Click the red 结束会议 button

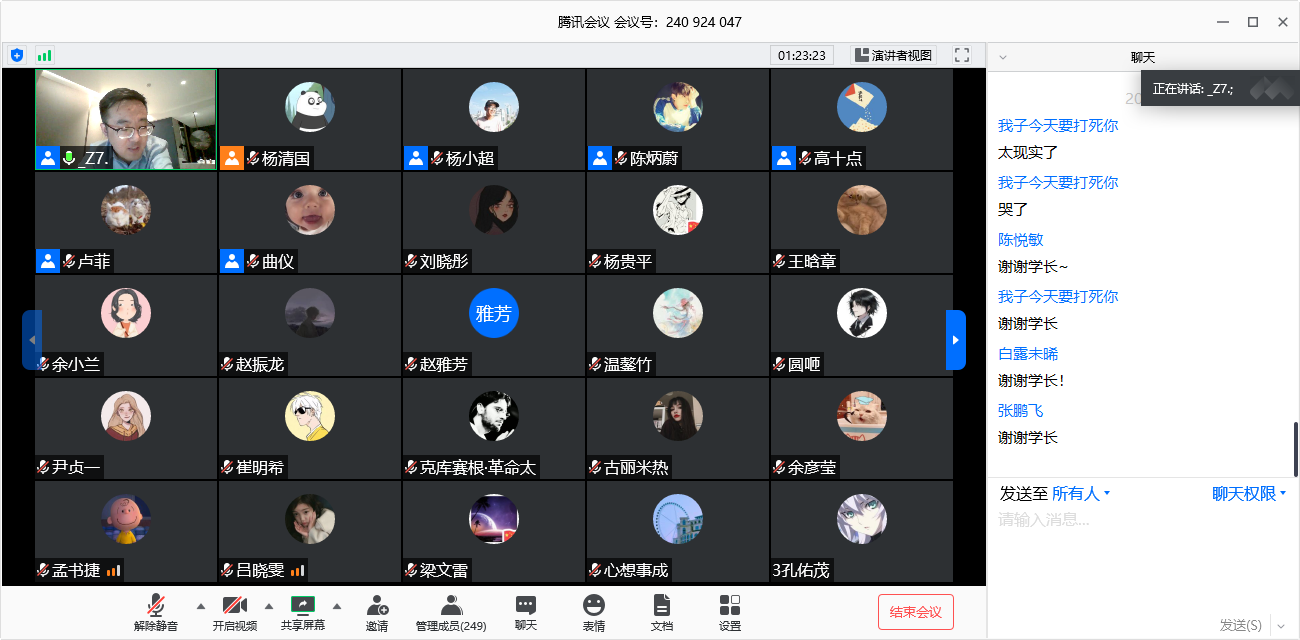pyautogui.click(x=916, y=612)
